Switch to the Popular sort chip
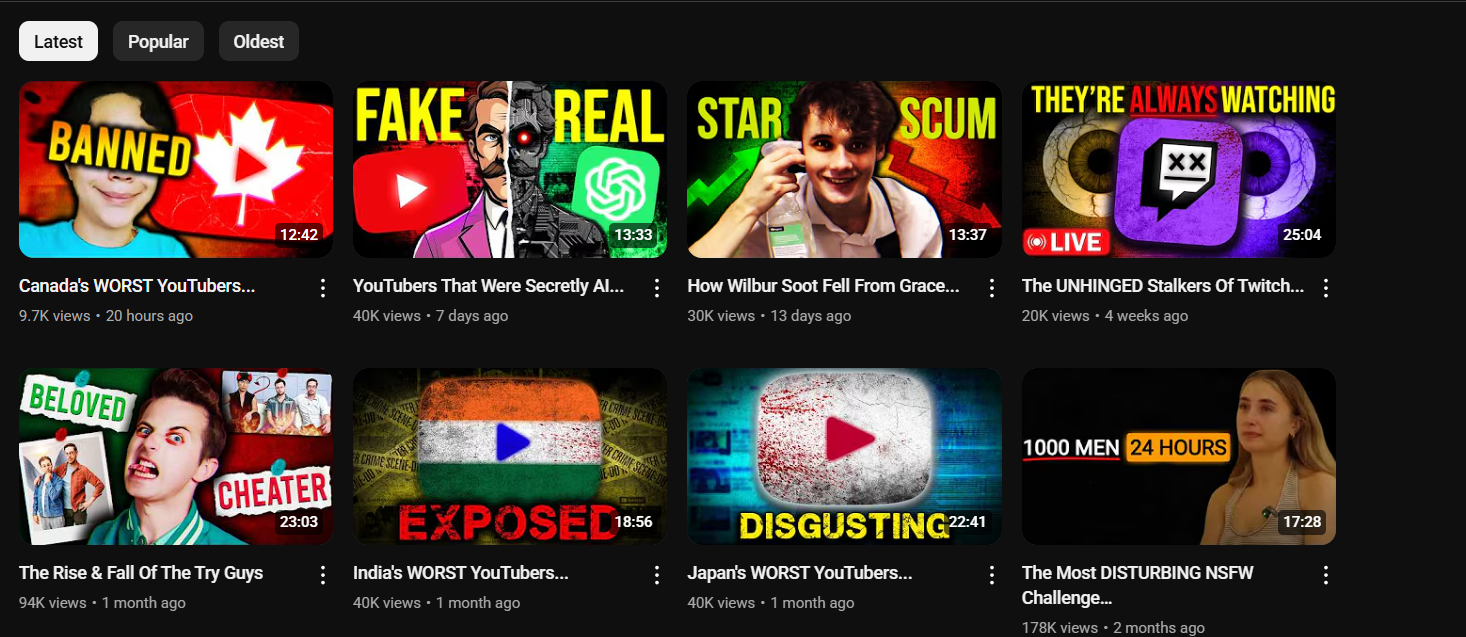Image resolution: width=1466 pixels, height=637 pixels. coord(158,41)
